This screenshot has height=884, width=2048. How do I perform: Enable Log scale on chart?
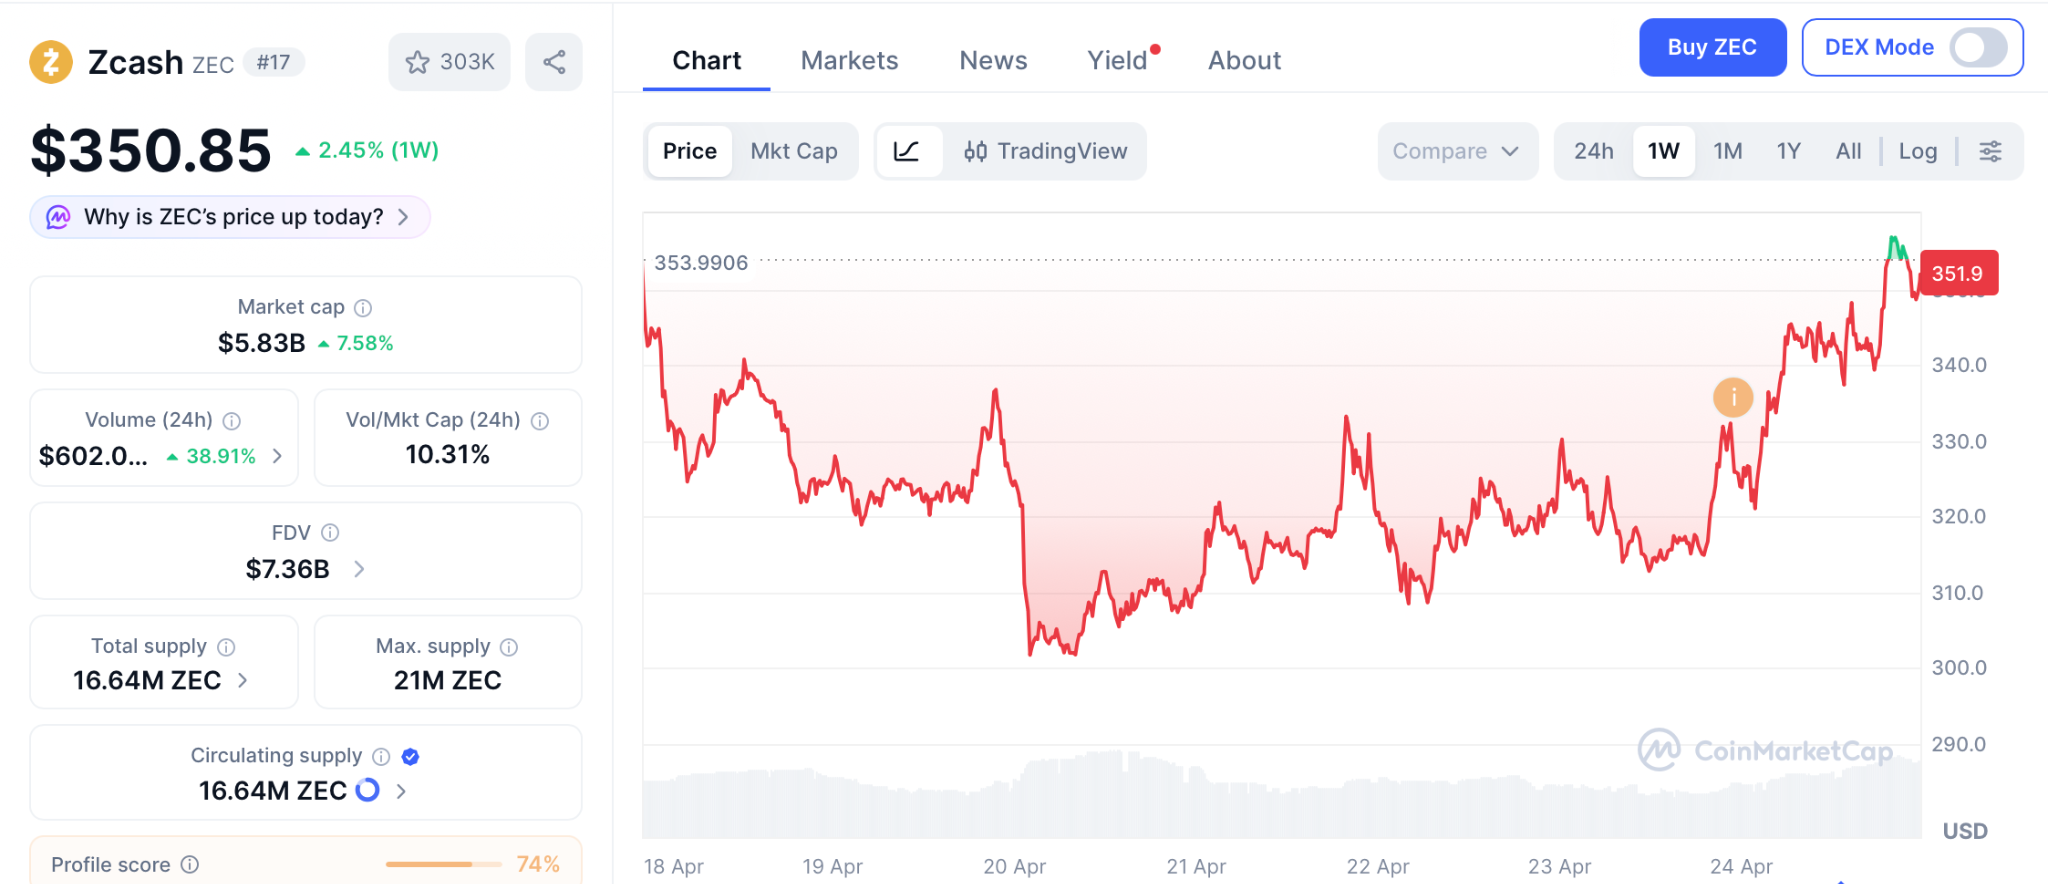[1917, 151]
